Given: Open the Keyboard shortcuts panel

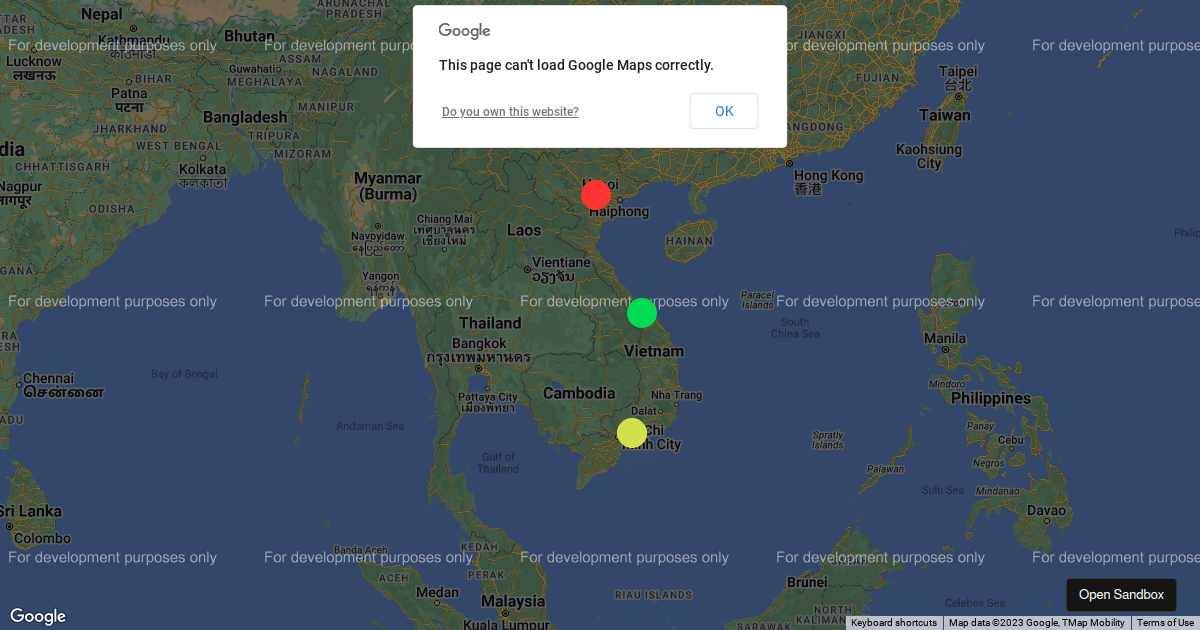Looking at the screenshot, I should pyautogui.click(x=894, y=622).
